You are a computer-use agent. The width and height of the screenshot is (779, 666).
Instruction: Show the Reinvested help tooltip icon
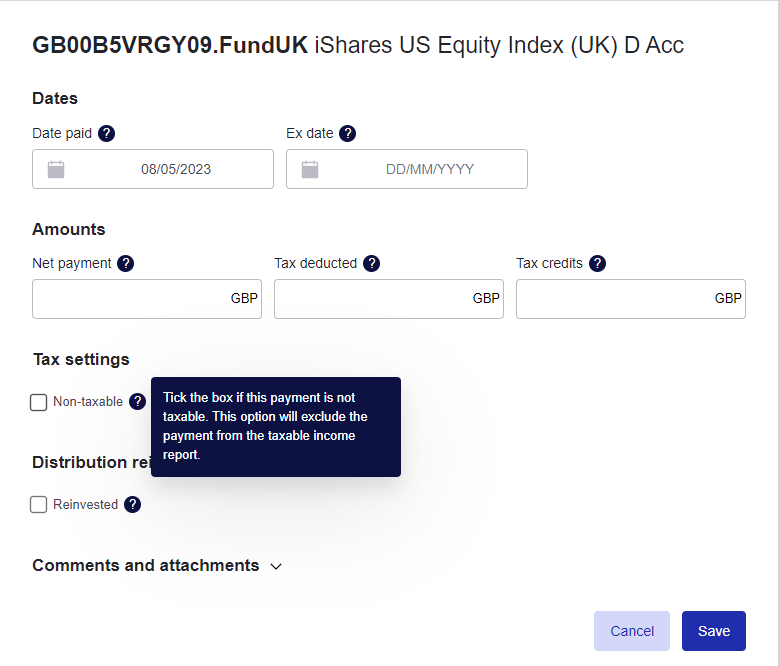[132, 505]
